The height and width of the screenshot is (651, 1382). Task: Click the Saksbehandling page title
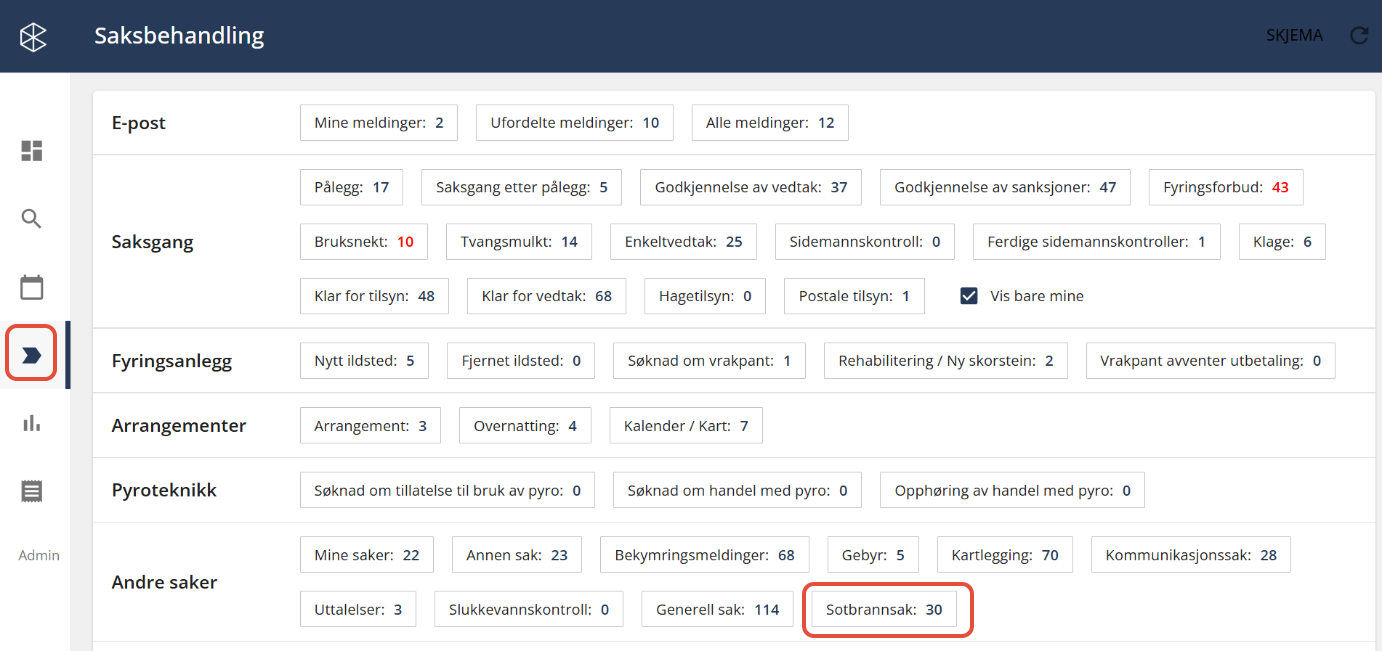(x=179, y=36)
